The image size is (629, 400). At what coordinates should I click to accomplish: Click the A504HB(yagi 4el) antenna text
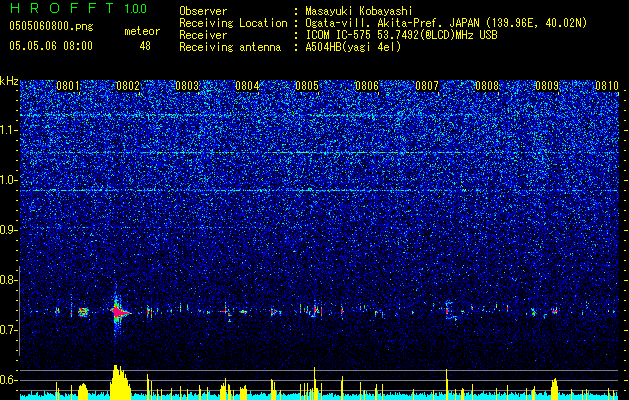(353, 47)
